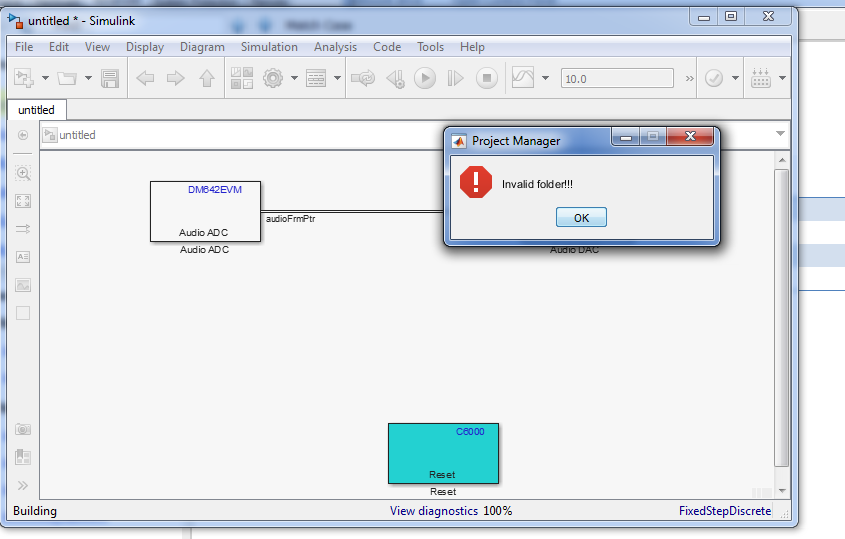
Task: Go Up to Parent arrow
Action: point(207,79)
